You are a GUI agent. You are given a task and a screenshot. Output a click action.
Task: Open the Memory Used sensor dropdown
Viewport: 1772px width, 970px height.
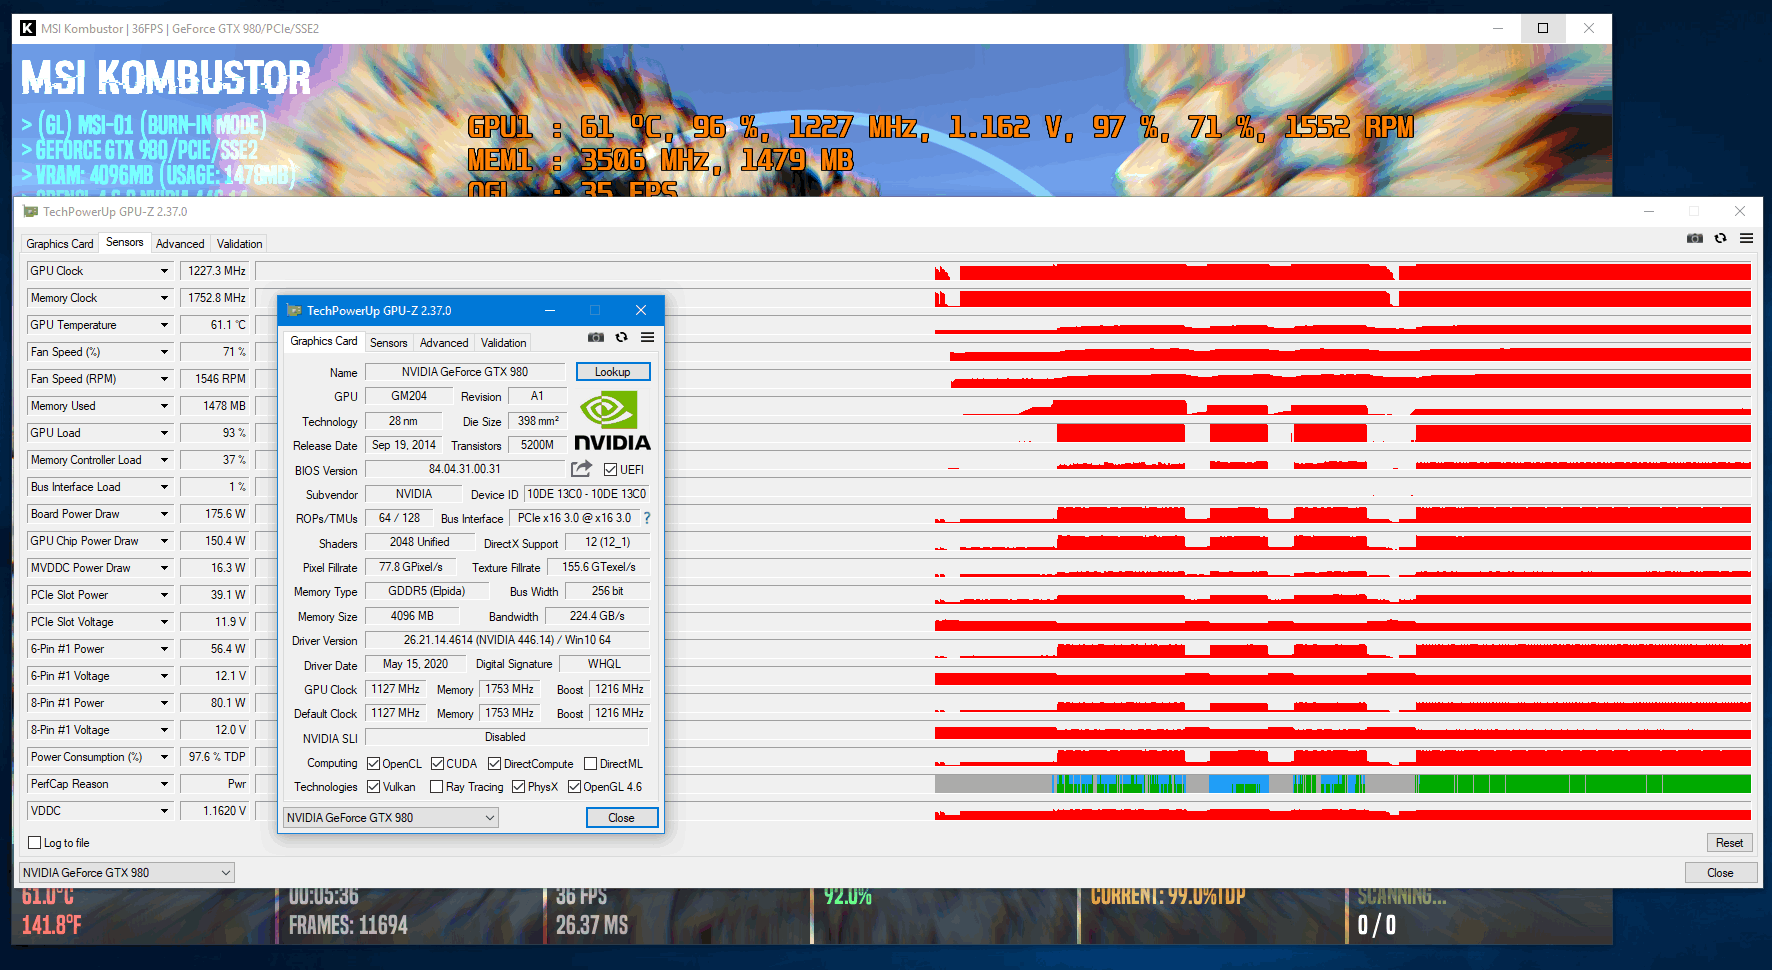point(165,406)
